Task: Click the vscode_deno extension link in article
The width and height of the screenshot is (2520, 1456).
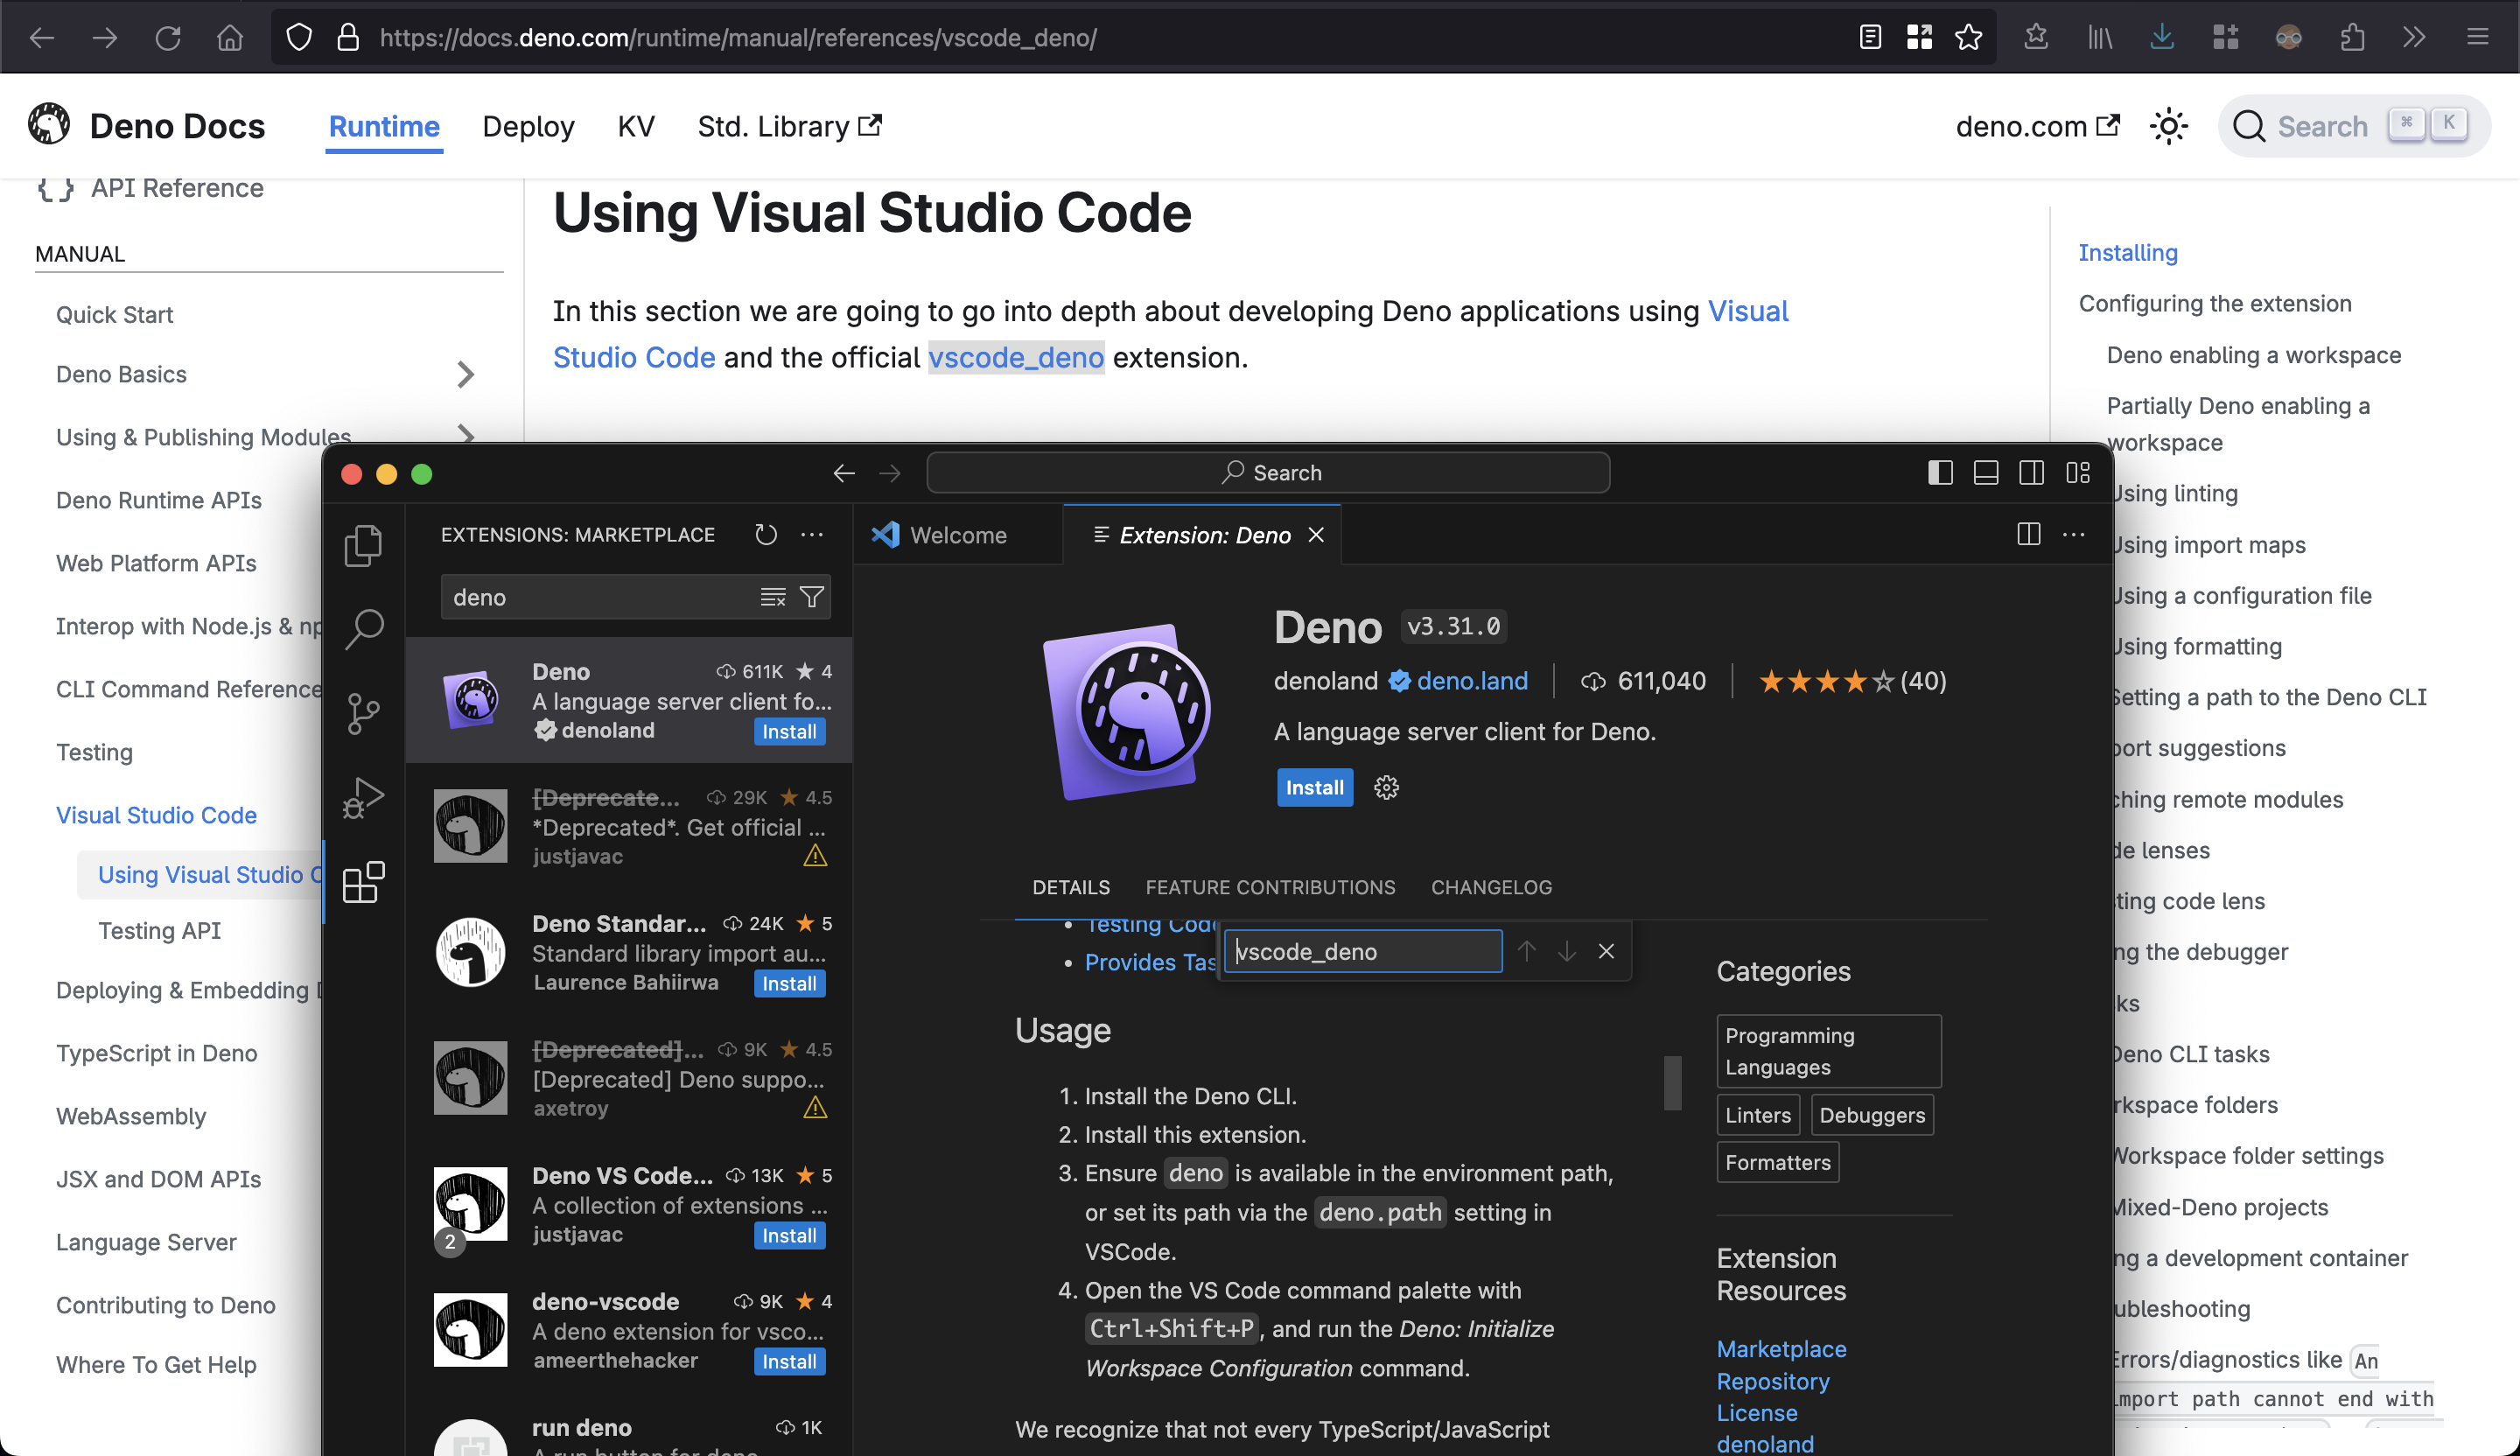Action: (1015, 357)
